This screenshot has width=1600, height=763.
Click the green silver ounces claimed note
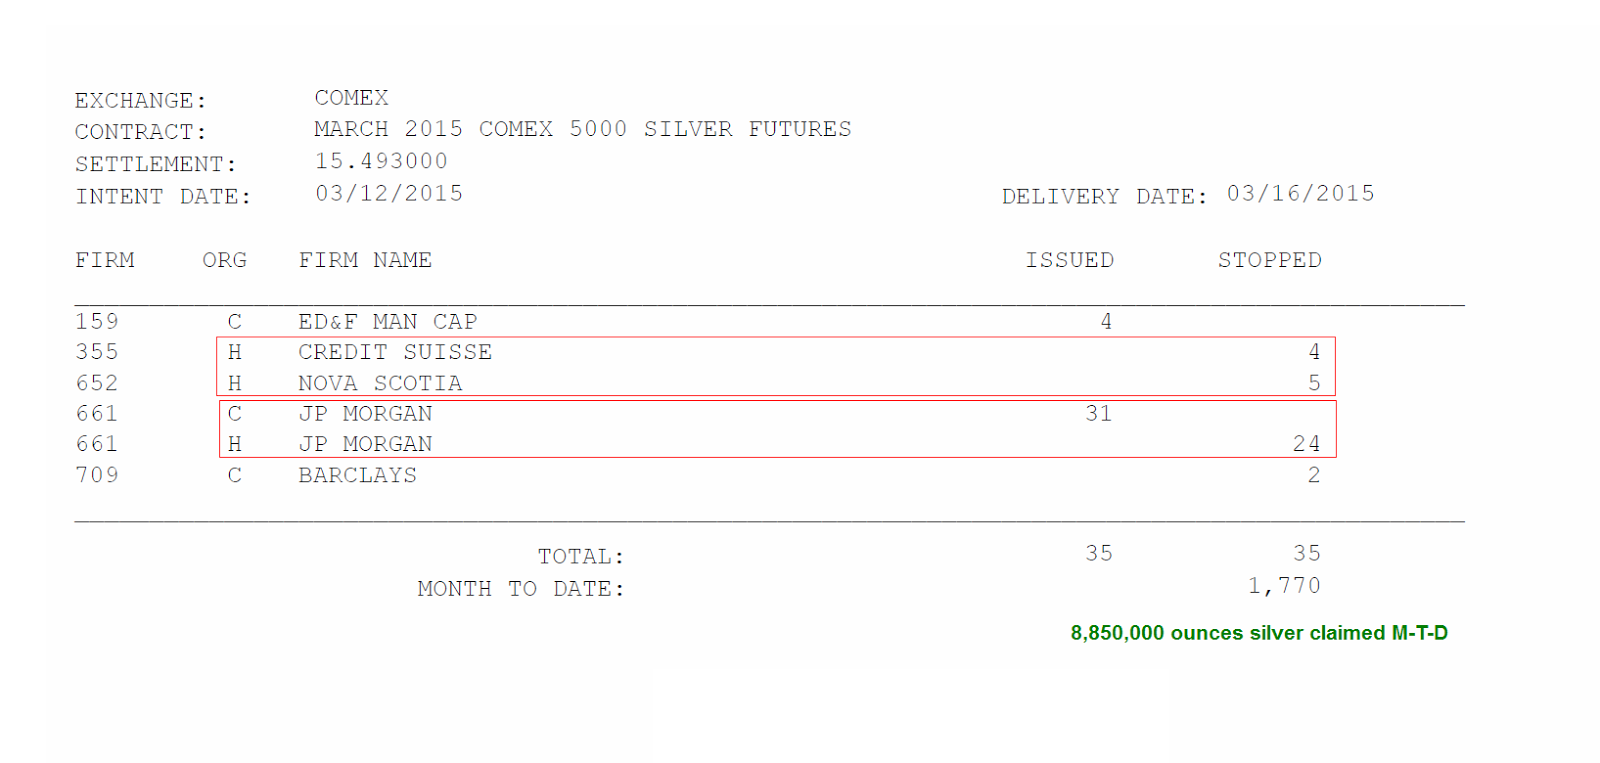click(1259, 633)
